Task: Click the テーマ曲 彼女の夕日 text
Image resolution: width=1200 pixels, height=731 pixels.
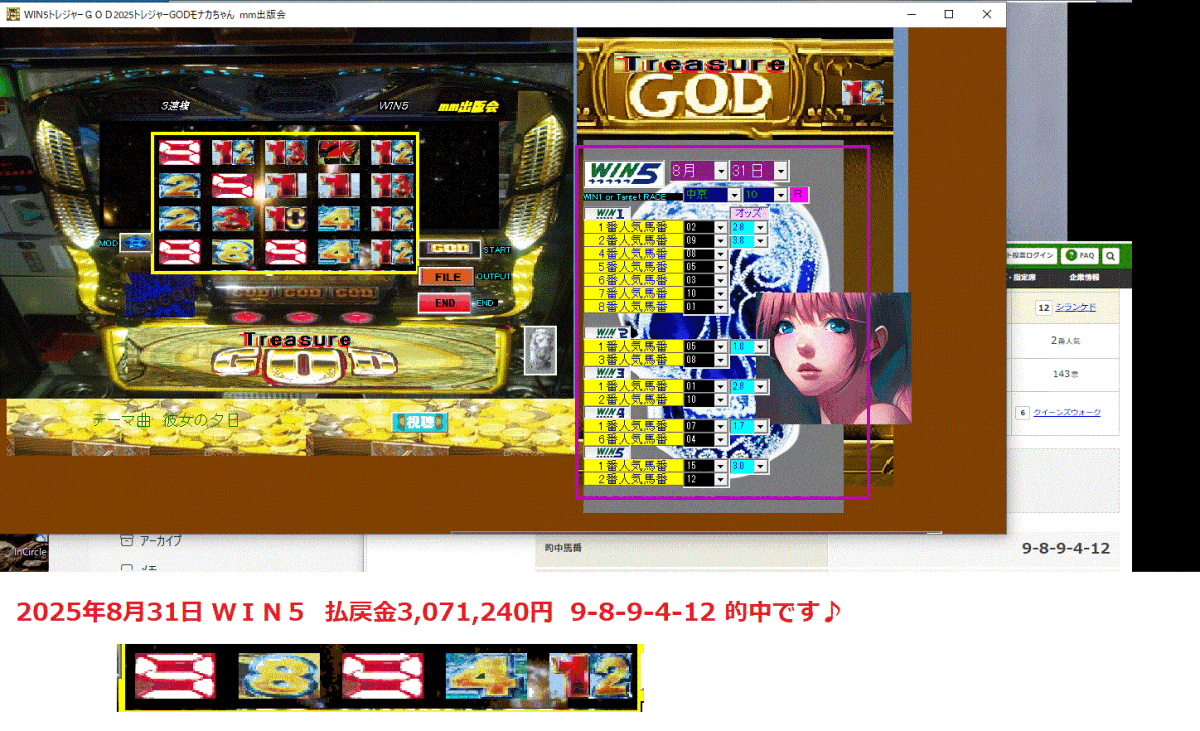Action: pos(166,421)
